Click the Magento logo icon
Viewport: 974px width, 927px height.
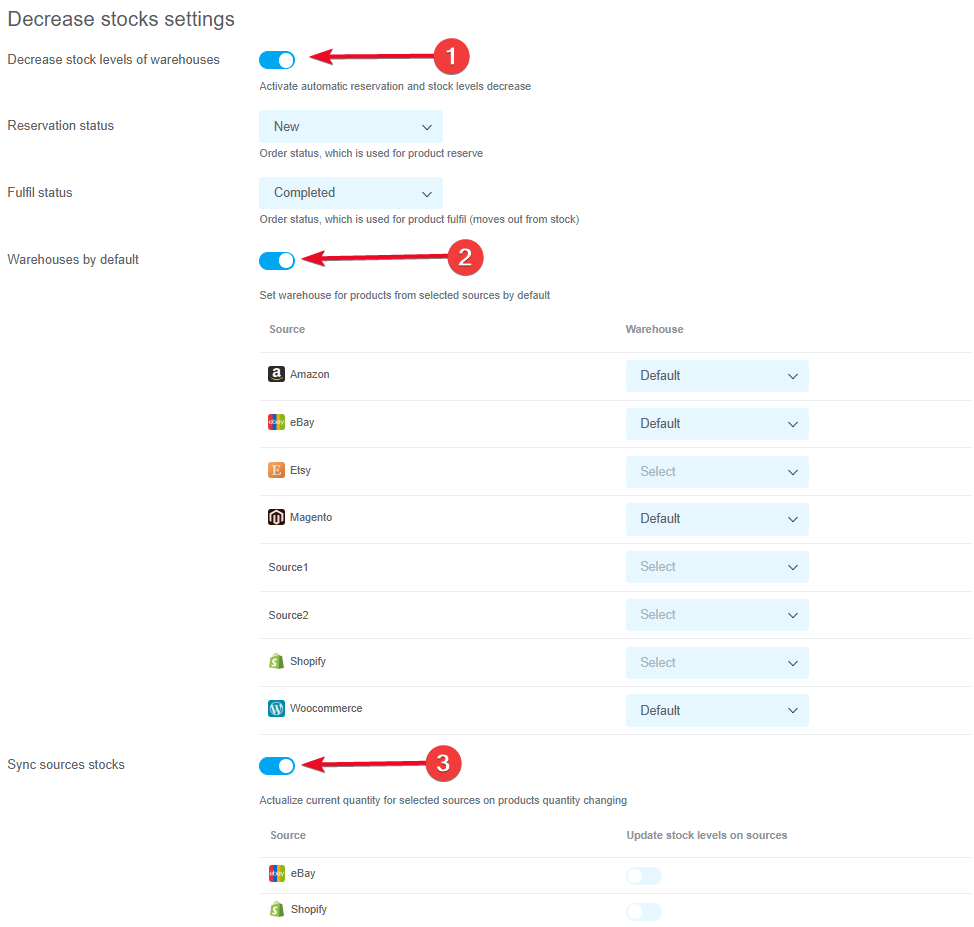[x=276, y=517]
